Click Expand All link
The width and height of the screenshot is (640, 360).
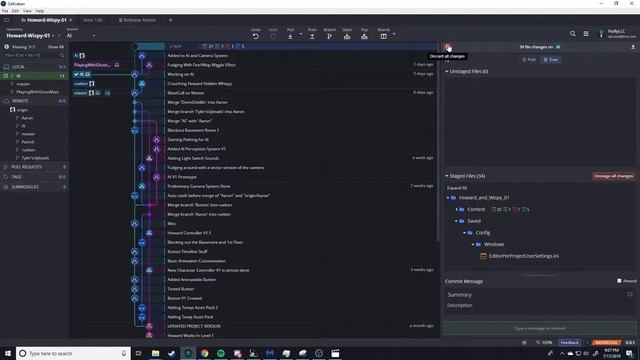457,188
